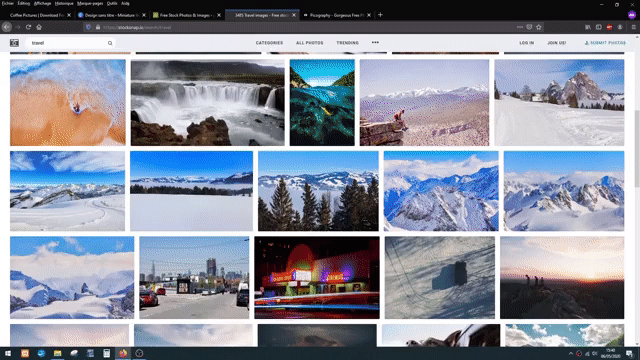Click the red adblock extension icon
The height and width of the screenshot is (360, 640).
609,27
